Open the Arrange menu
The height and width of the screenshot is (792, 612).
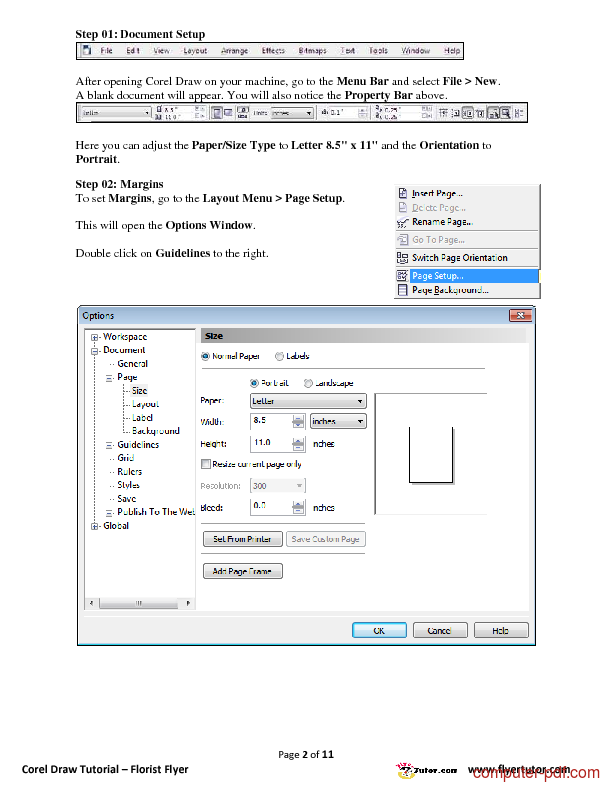(234, 51)
